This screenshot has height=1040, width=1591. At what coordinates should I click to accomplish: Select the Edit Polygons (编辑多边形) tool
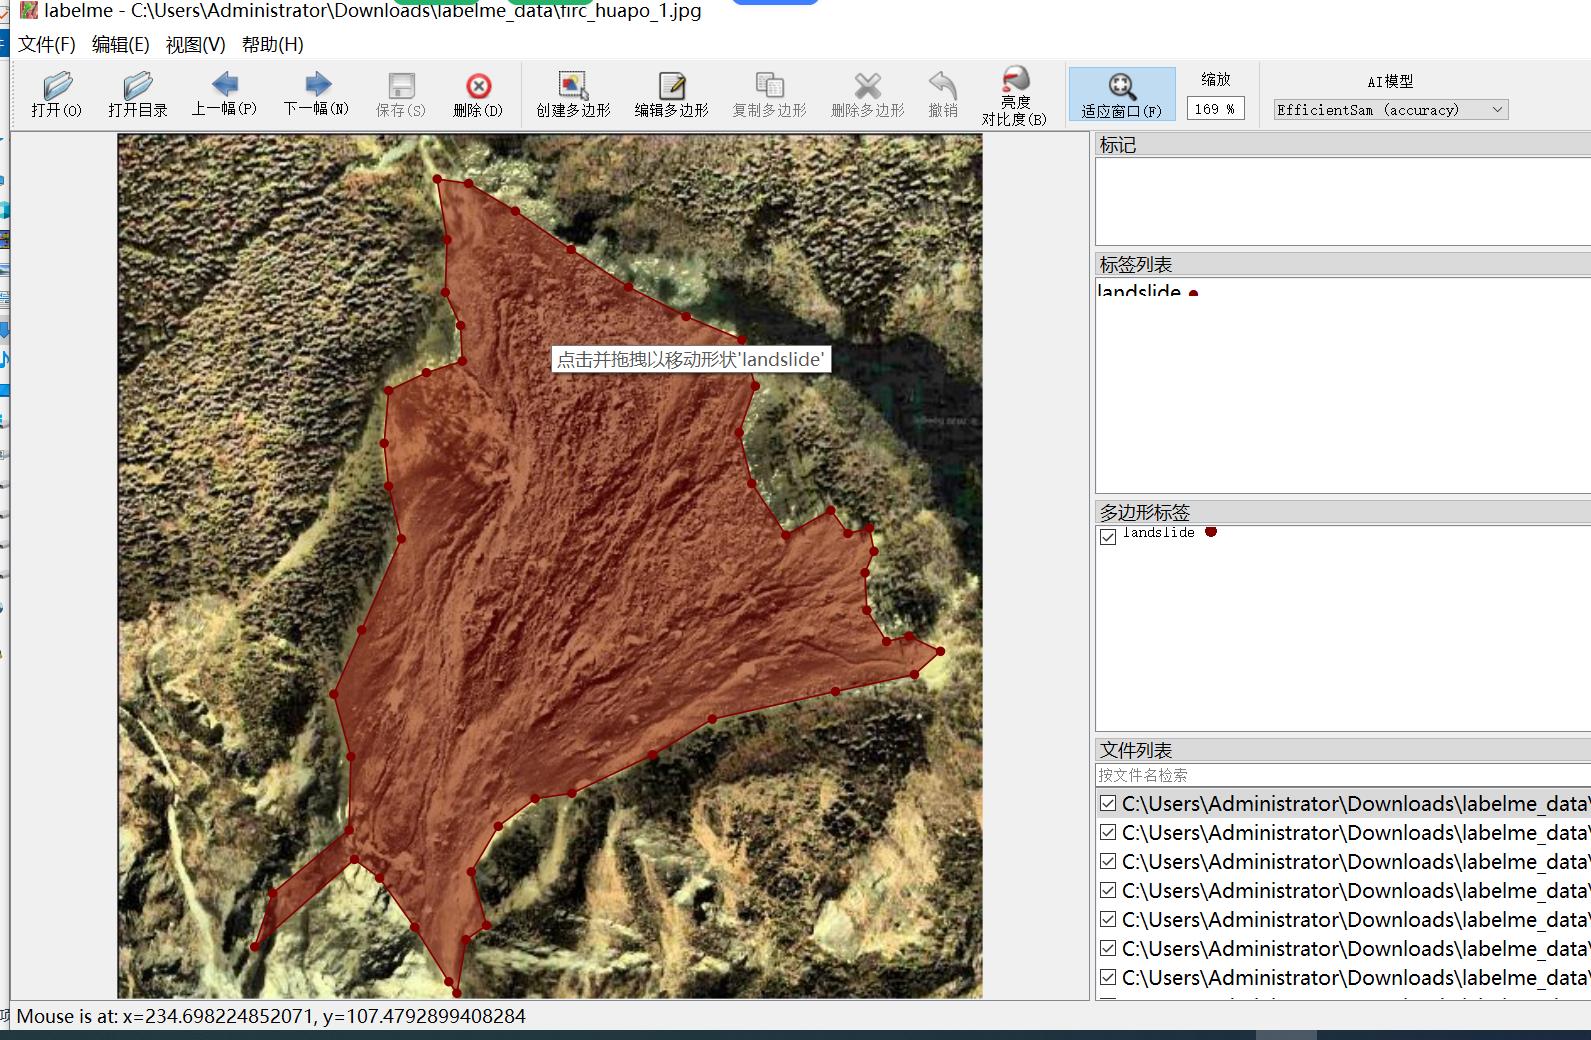point(671,95)
